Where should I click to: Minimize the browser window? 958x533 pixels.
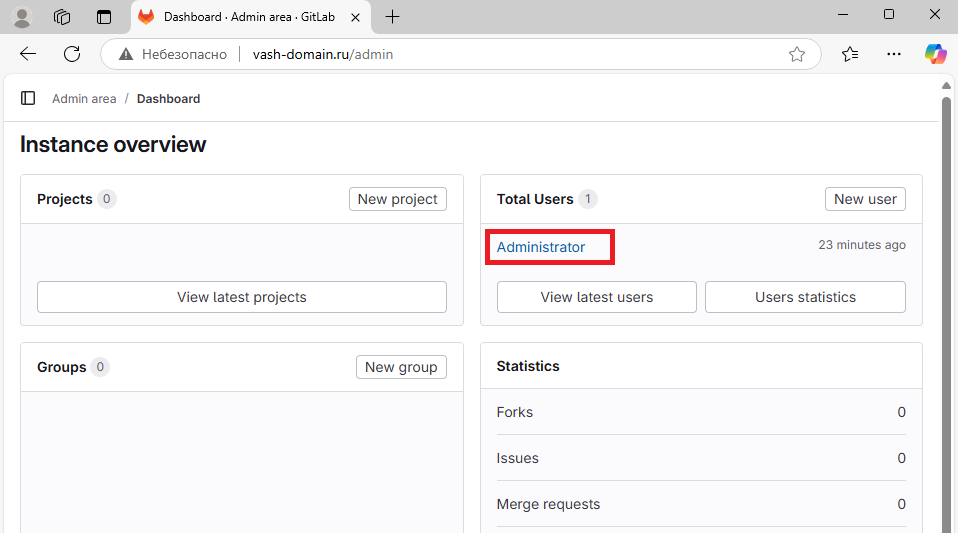click(x=843, y=15)
